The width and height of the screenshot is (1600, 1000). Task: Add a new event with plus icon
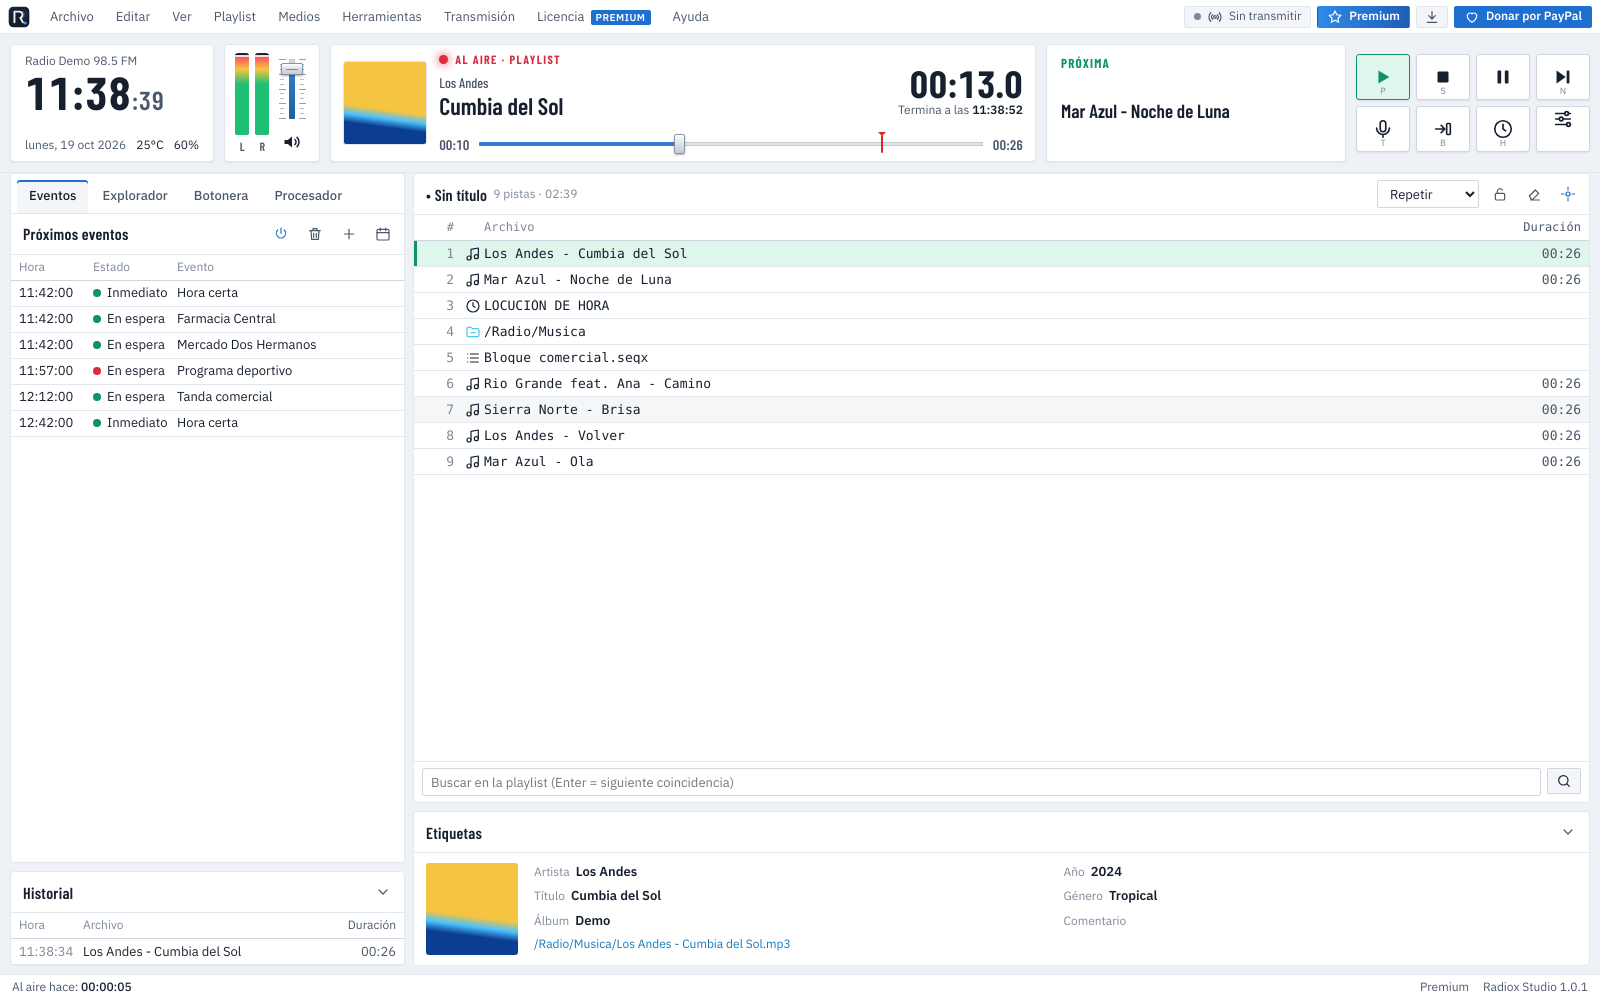coord(349,234)
